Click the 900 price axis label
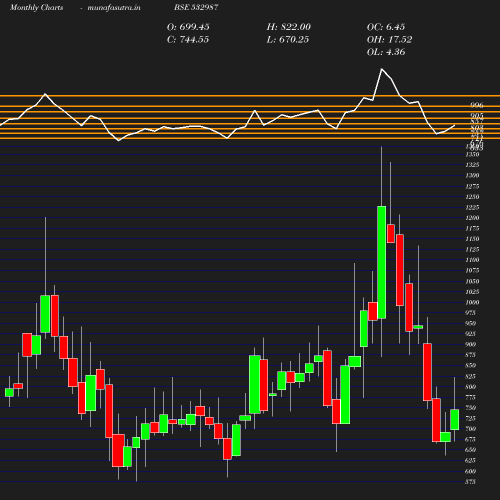The width and height of the screenshot is (500, 500). point(470,344)
